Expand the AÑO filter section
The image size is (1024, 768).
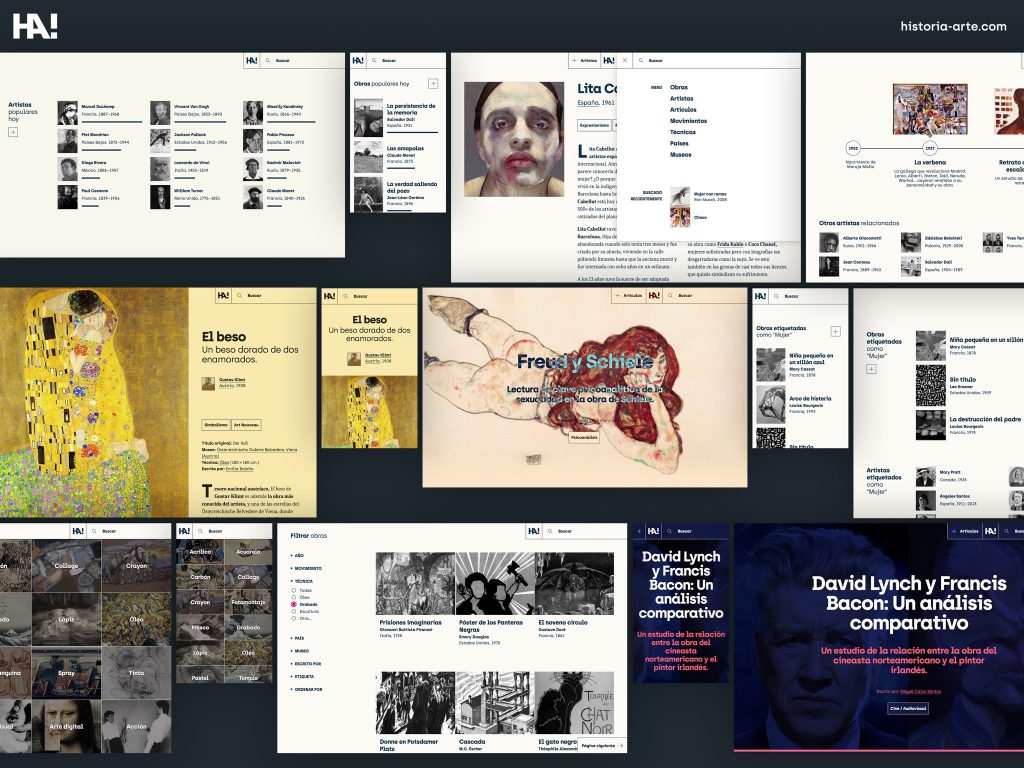297,556
